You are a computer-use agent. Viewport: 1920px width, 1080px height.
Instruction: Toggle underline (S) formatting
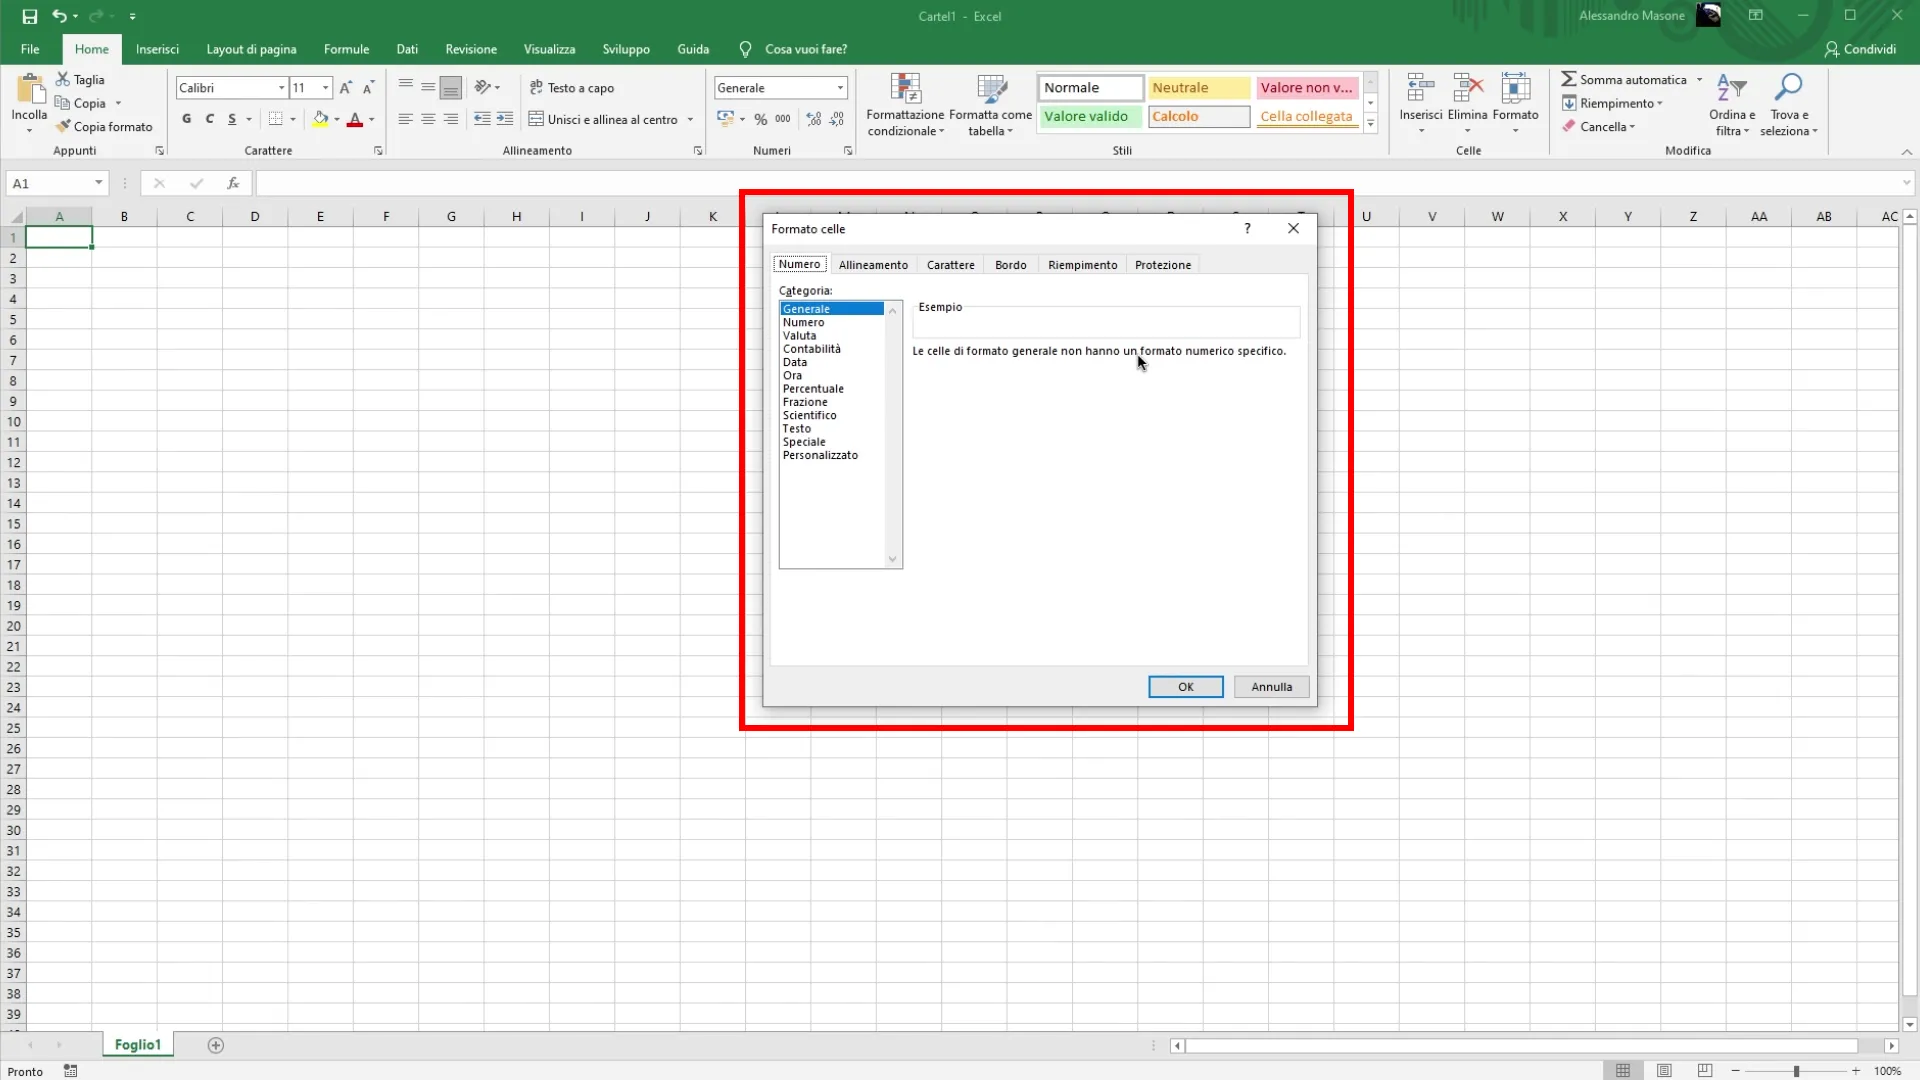point(232,119)
